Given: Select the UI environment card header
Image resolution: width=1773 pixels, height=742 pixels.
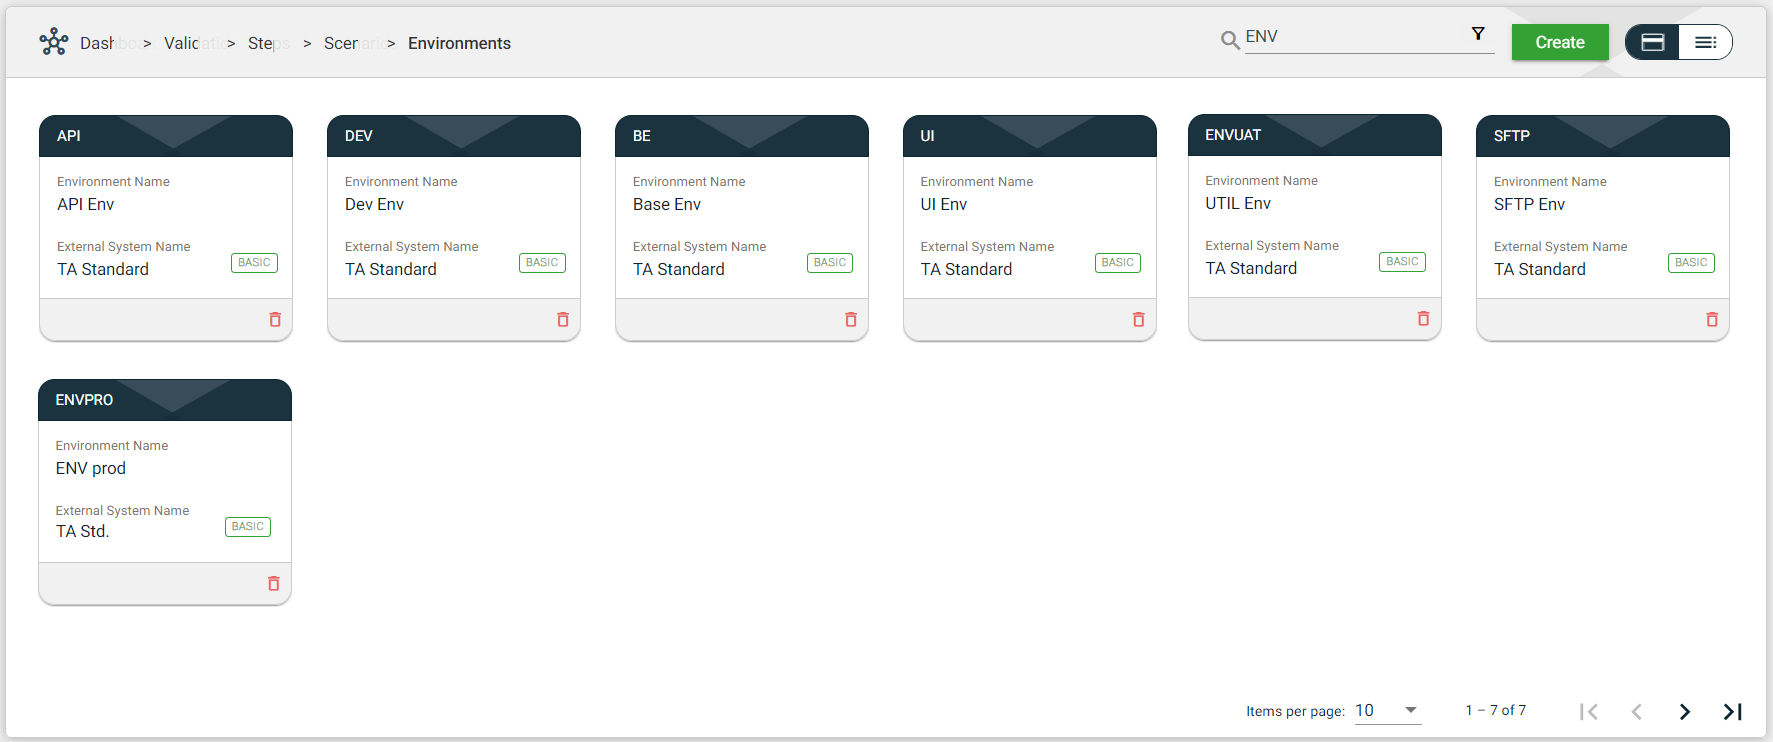Looking at the screenshot, I should pyautogui.click(x=1029, y=136).
